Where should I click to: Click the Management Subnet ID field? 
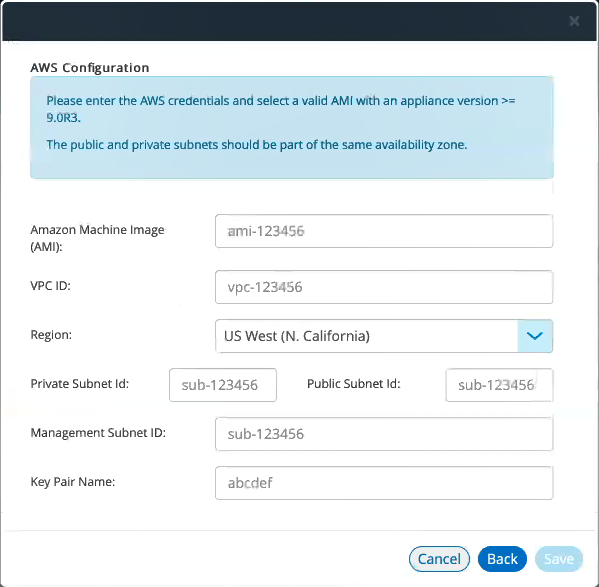coord(384,434)
